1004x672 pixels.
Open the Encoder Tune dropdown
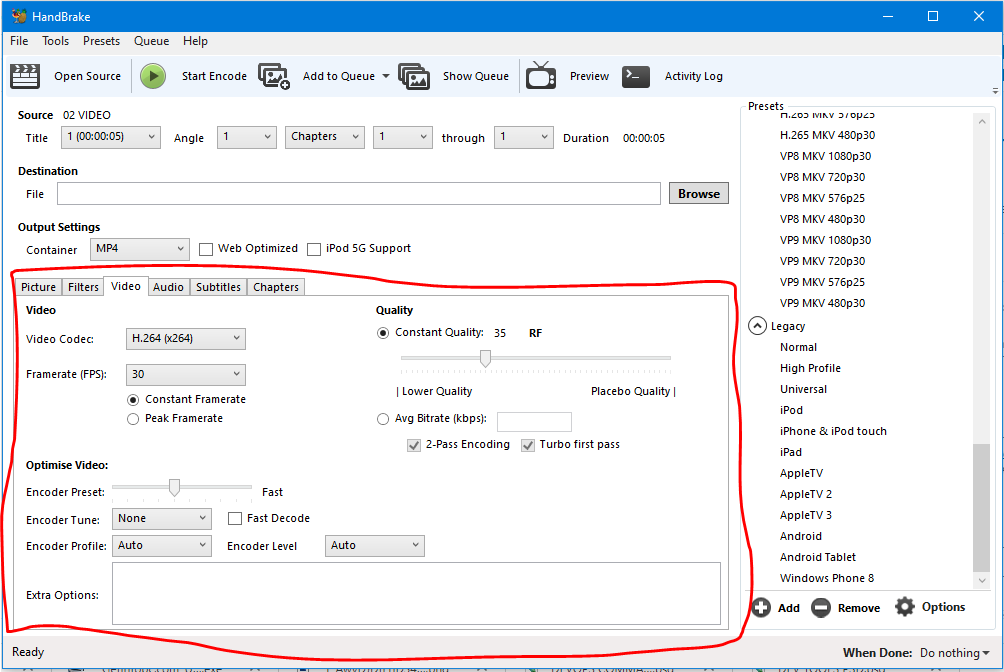(161, 518)
